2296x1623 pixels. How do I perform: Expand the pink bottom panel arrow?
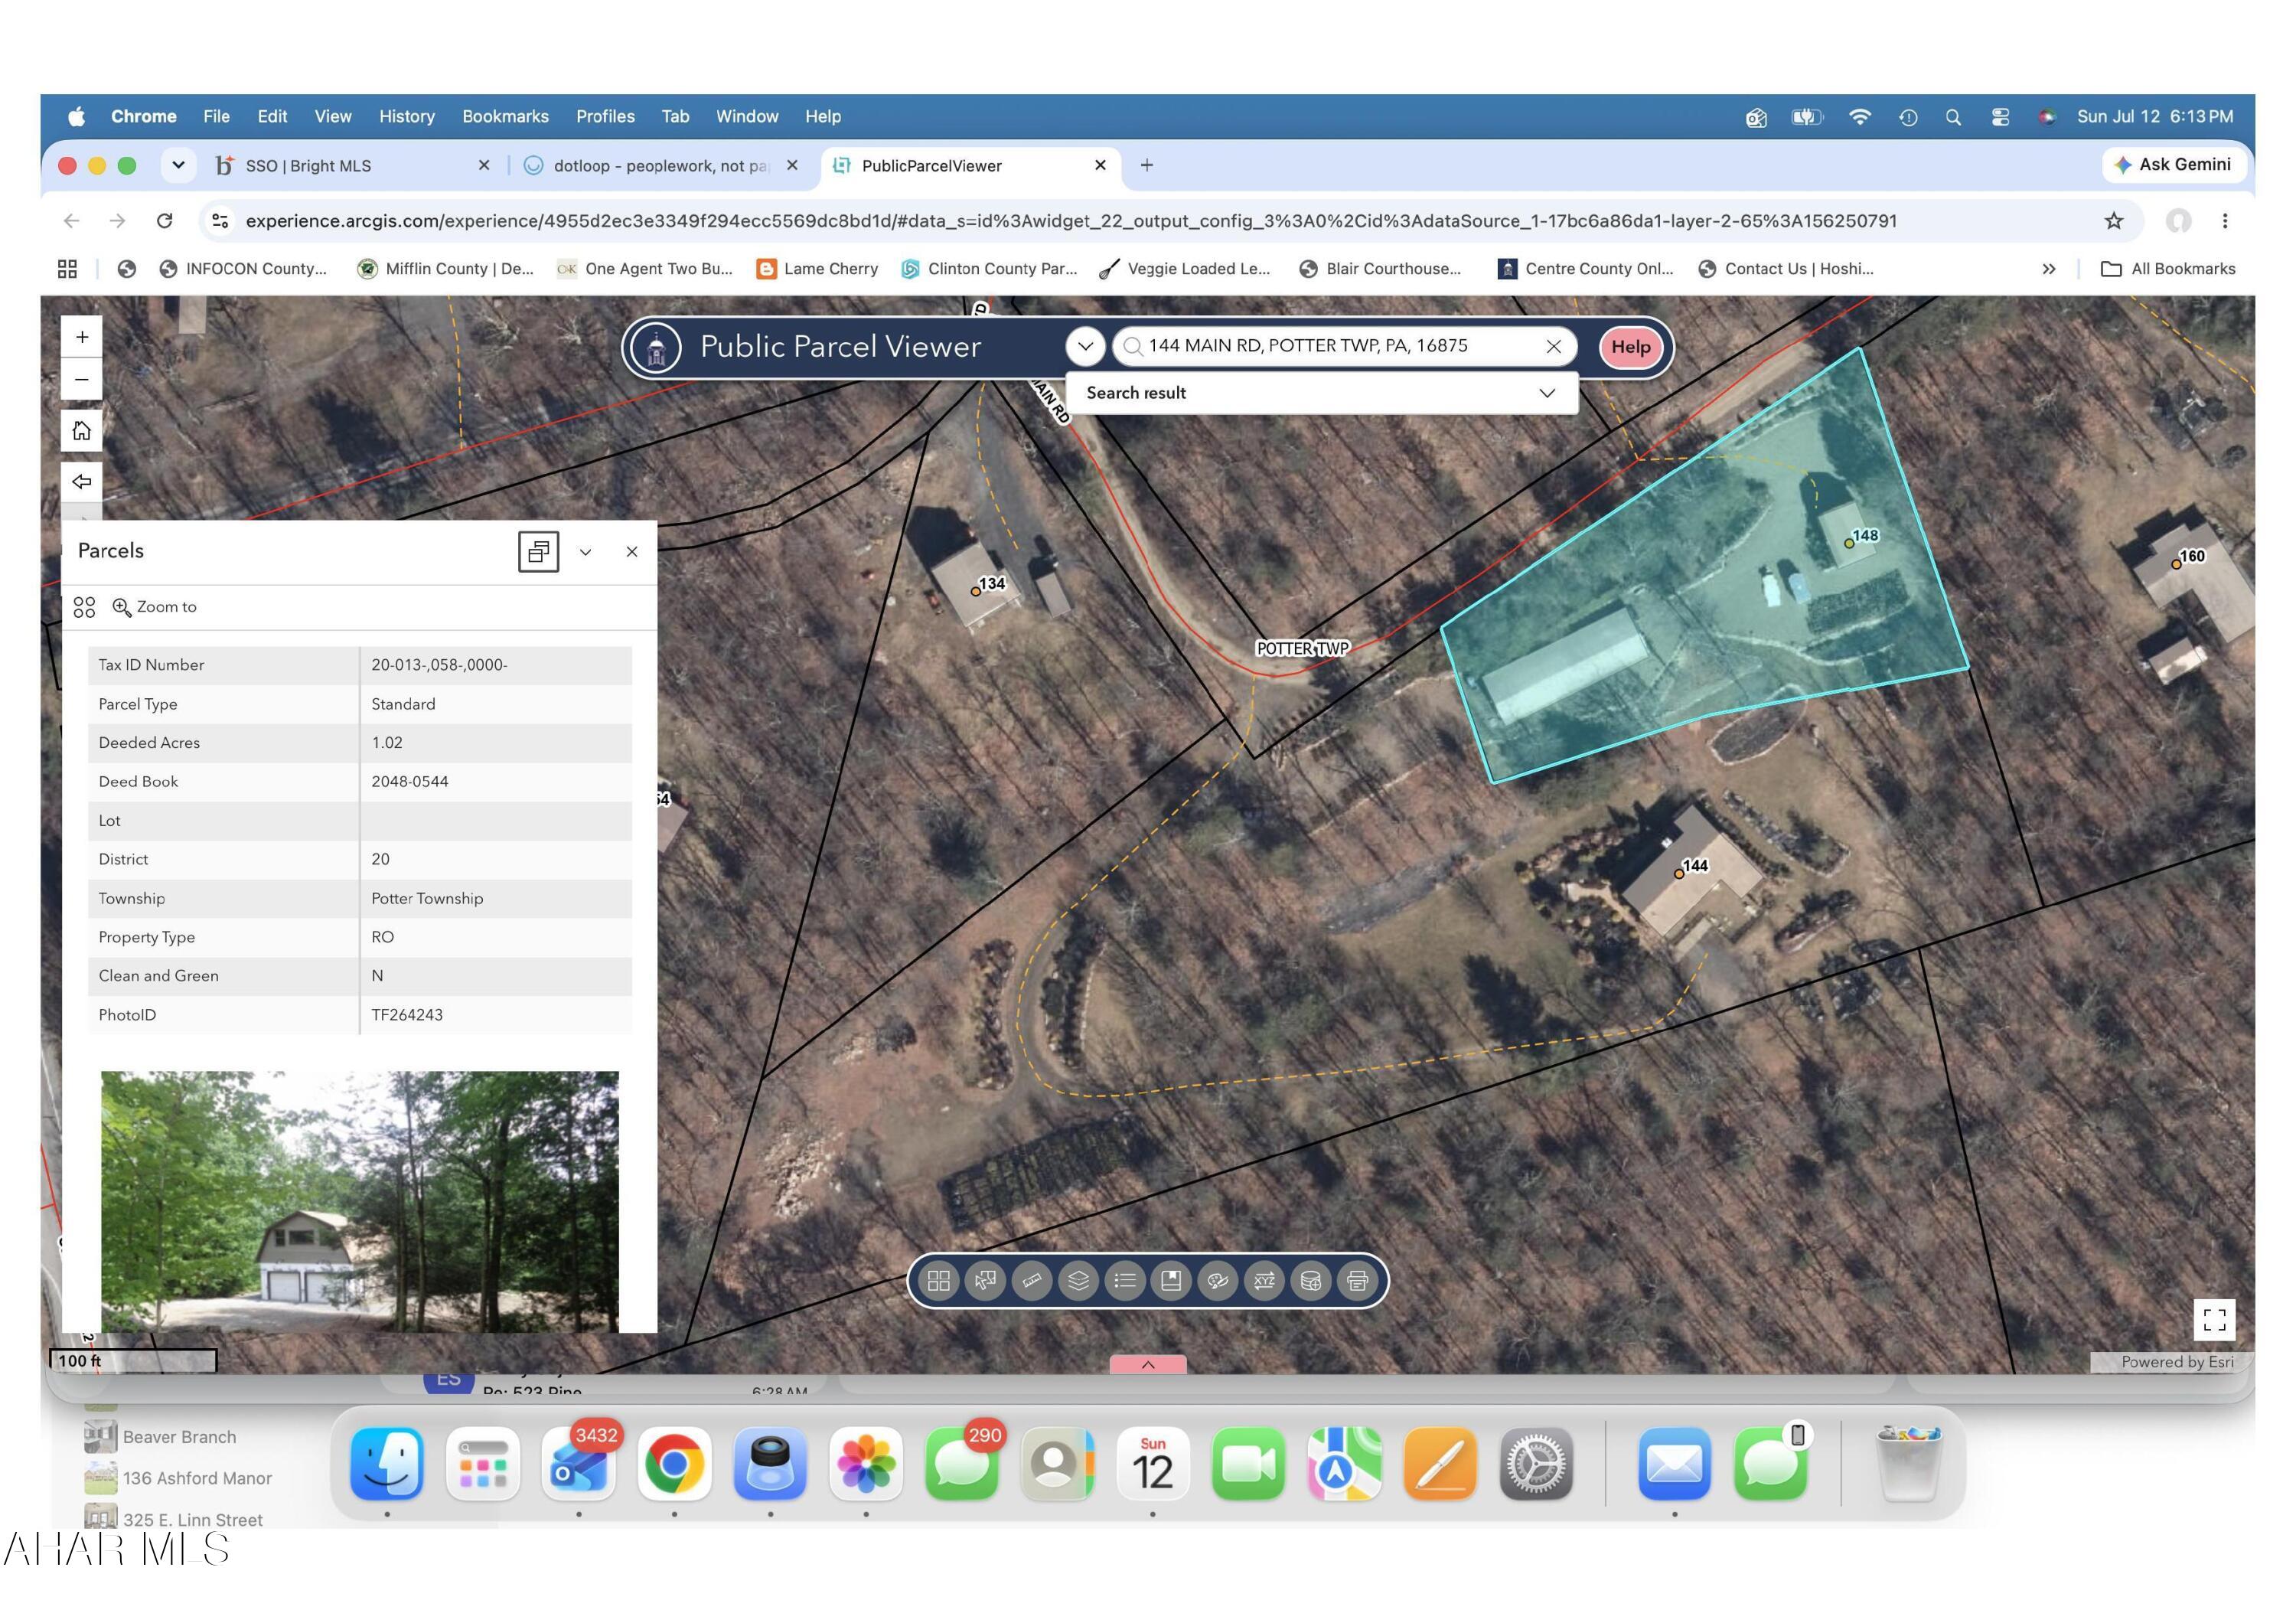1148,1364
